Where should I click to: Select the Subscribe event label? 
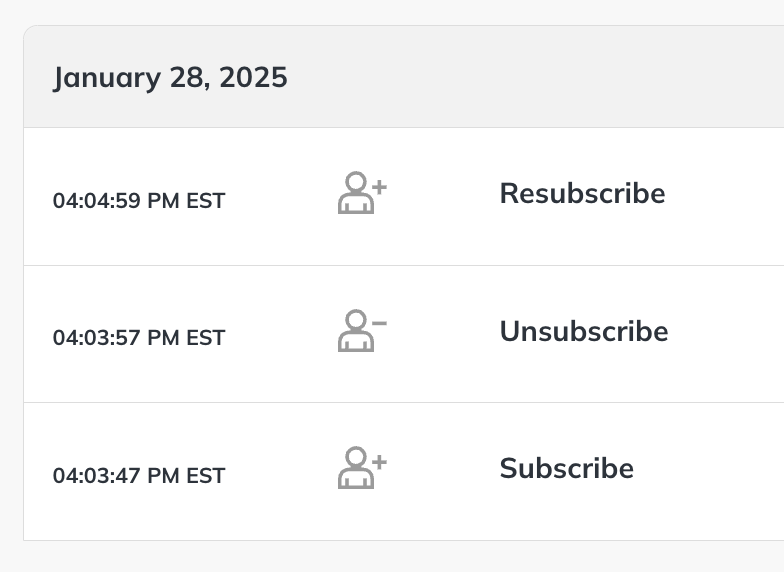566,468
